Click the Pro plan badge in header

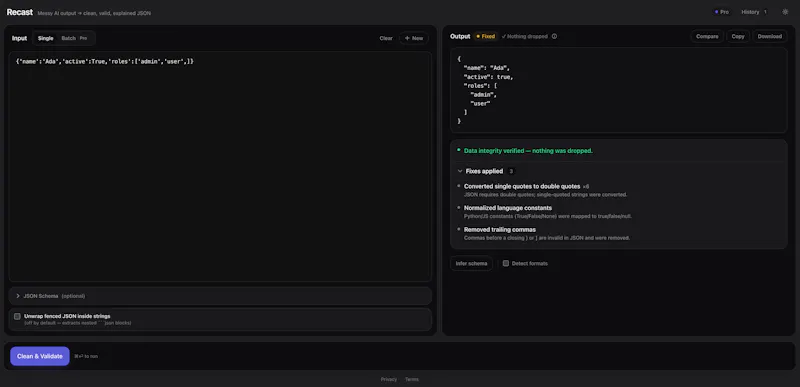tap(722, 12)
